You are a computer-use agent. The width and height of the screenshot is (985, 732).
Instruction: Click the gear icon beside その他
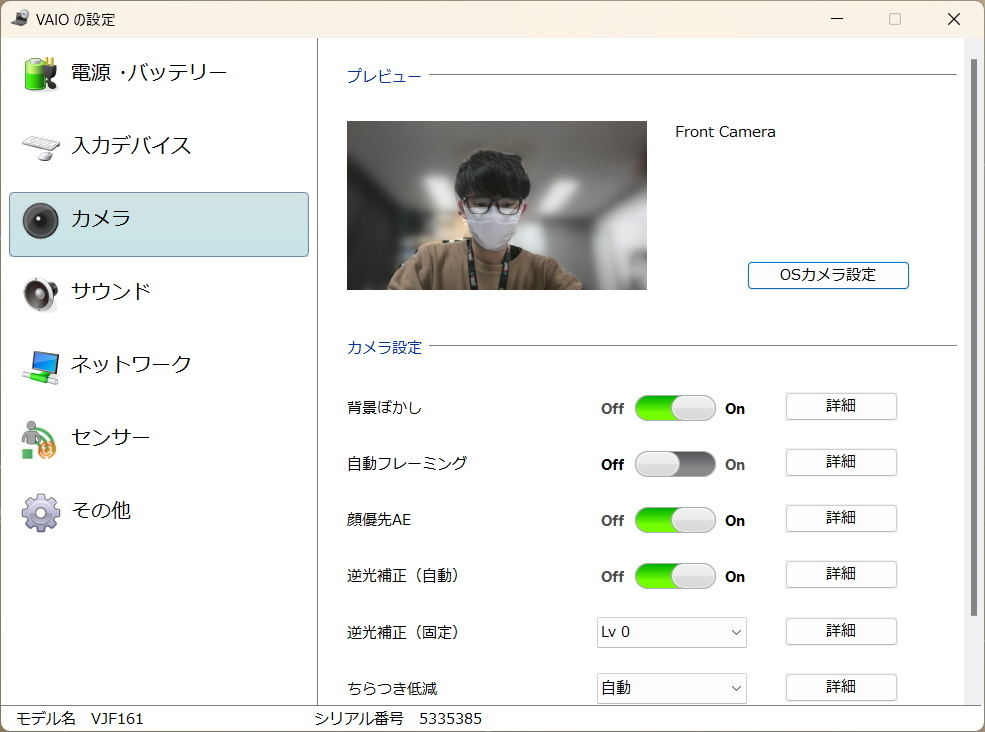pos(41,513)
